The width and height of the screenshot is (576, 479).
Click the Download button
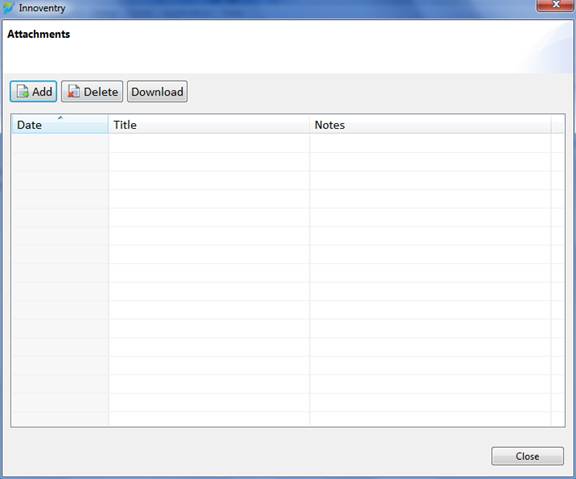[x=157, y=91]
